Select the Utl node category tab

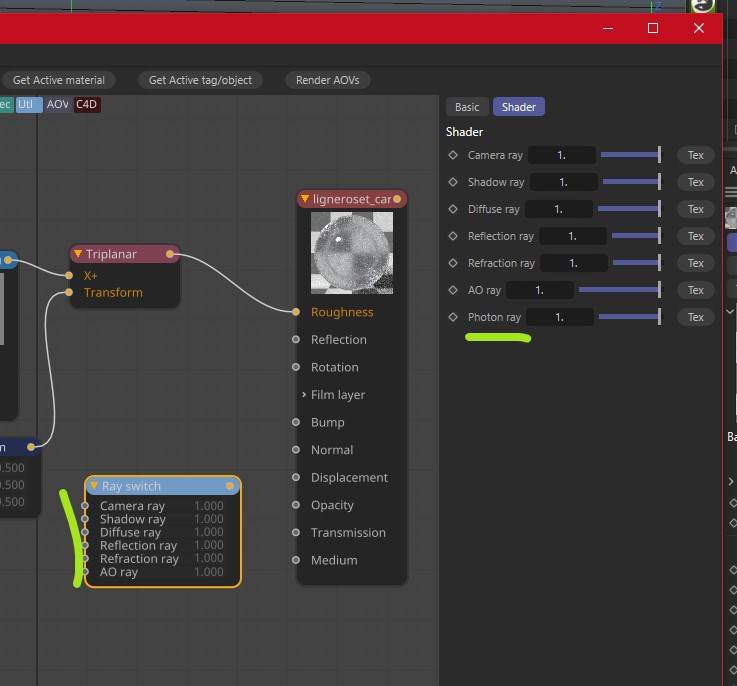[29, 104]
